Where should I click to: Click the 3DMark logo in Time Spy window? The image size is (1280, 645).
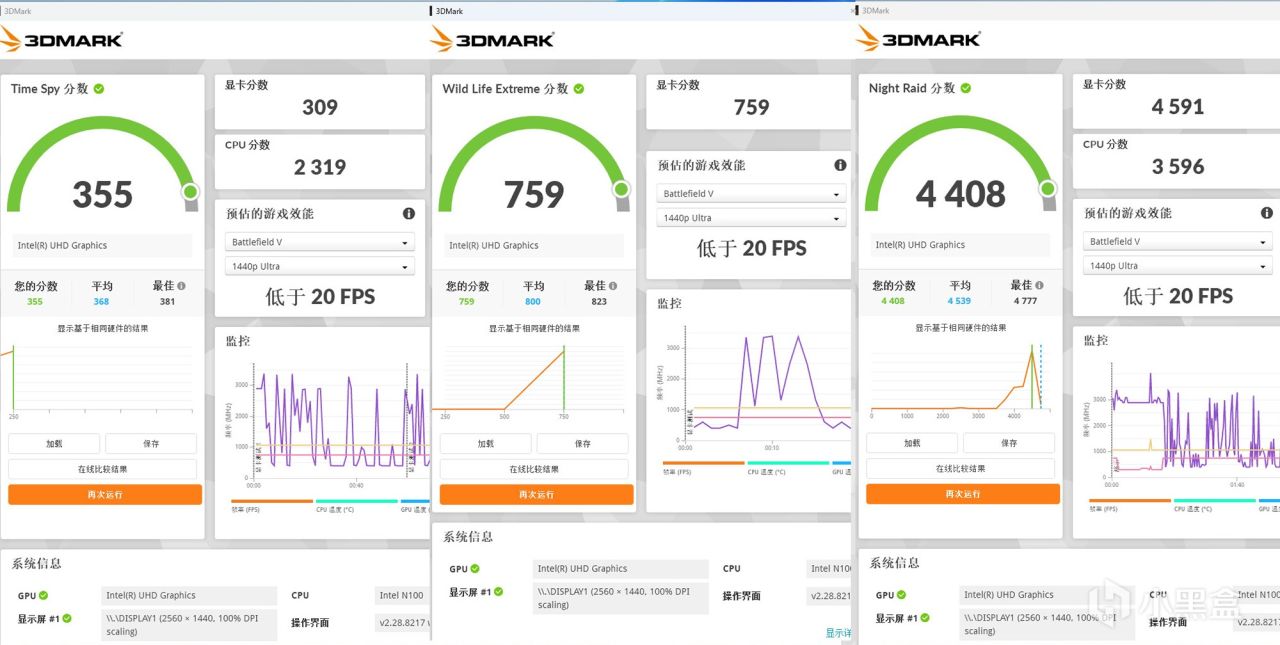point(62,39)
